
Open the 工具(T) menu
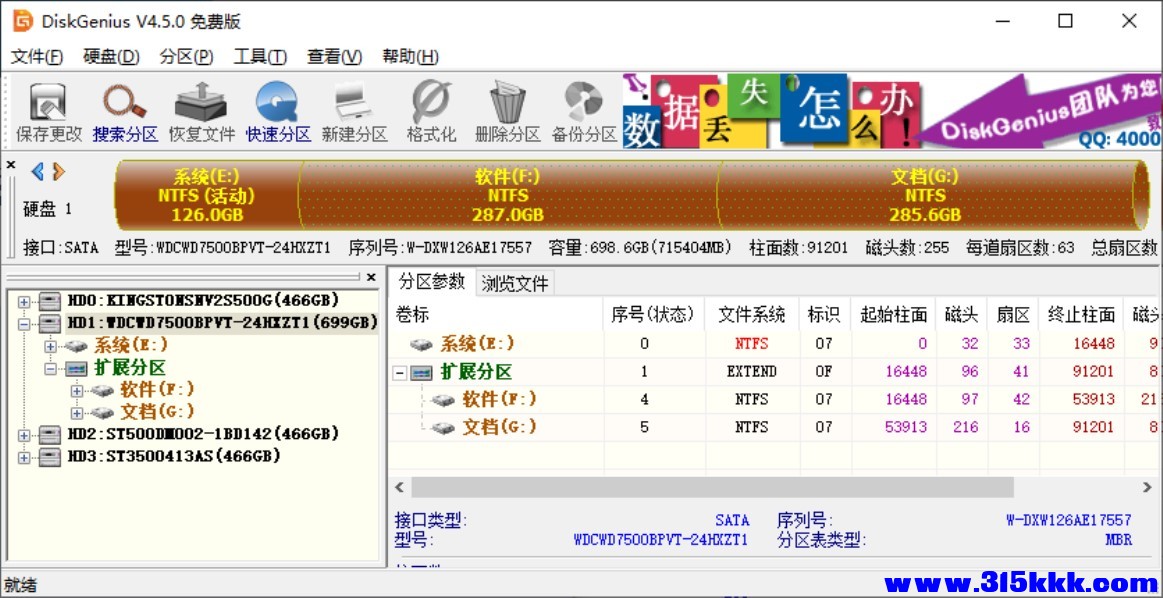[x=260, y=57]
